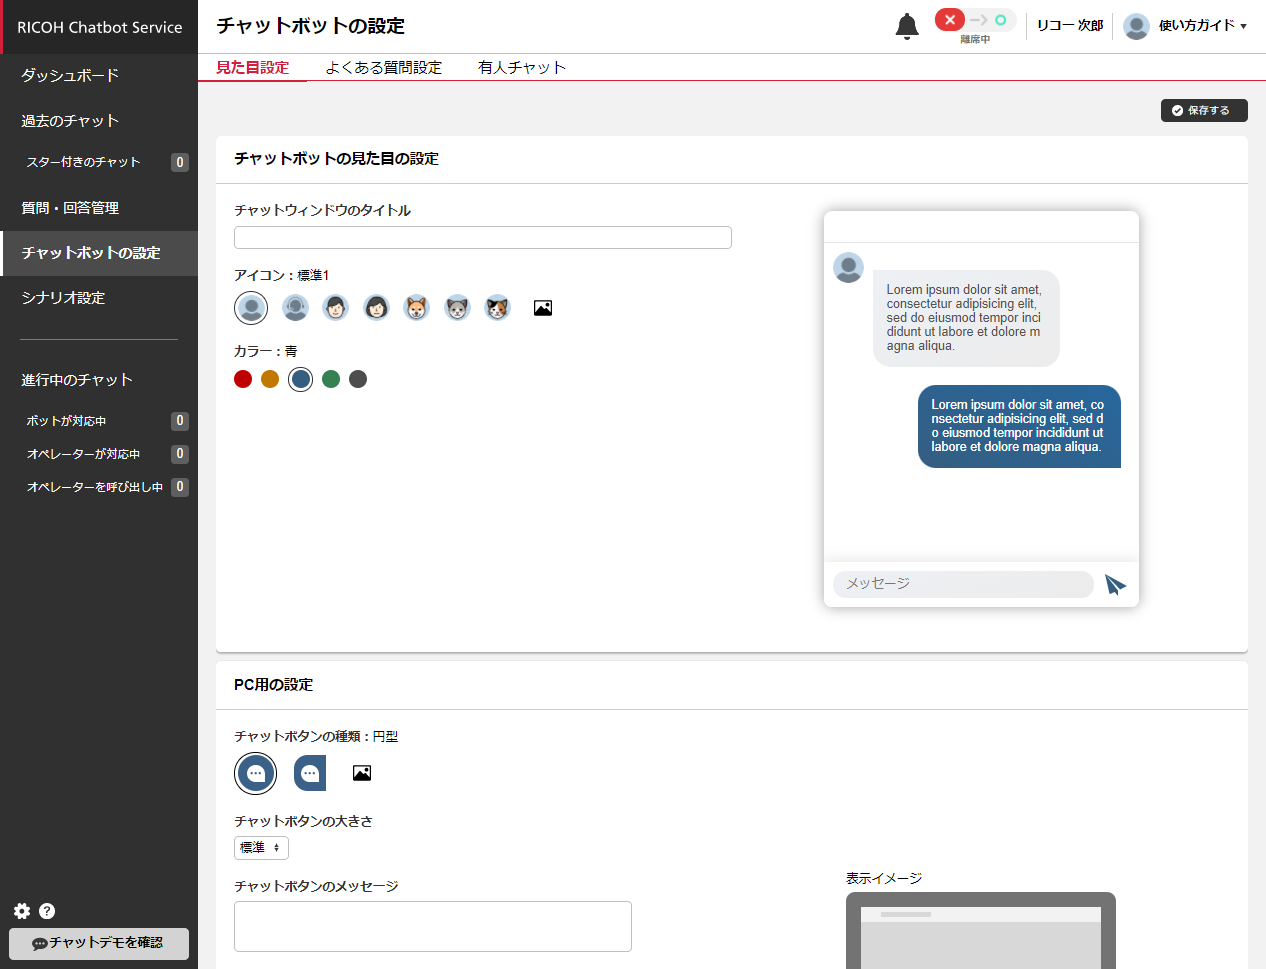The width and height of the screenshot is (1266, 969).
Task: Toggle the 離席中 away status switch
Action: (x=975, y=21)
